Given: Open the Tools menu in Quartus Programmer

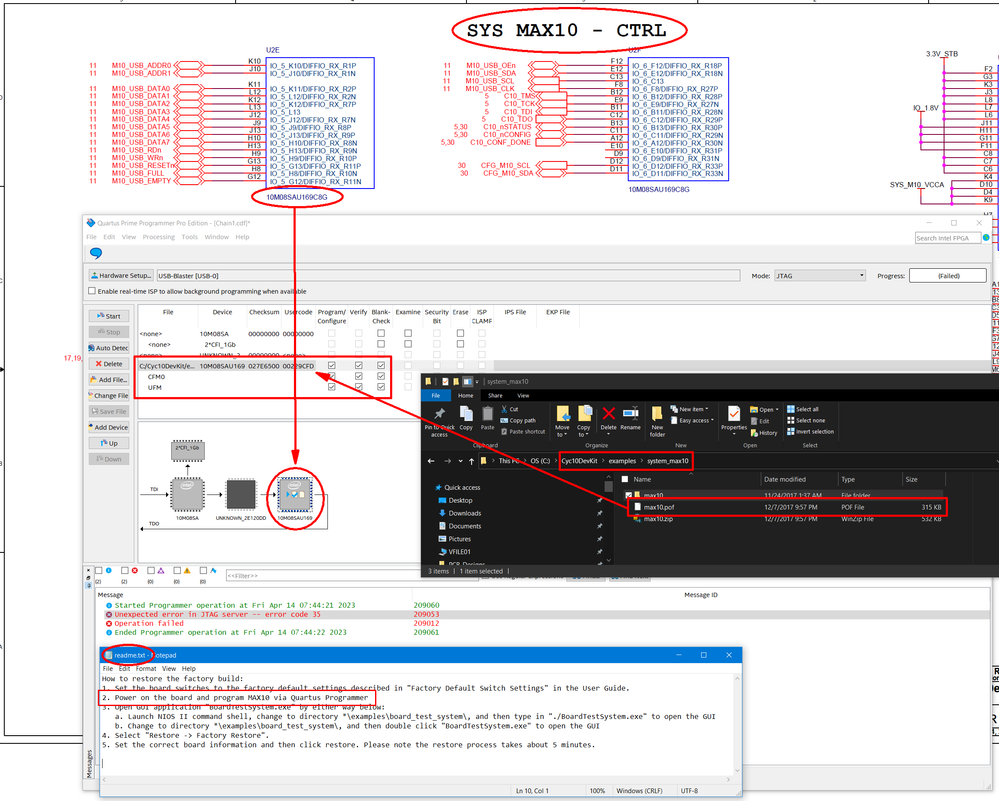Looking at the screenshot, I should coord(189,236).
